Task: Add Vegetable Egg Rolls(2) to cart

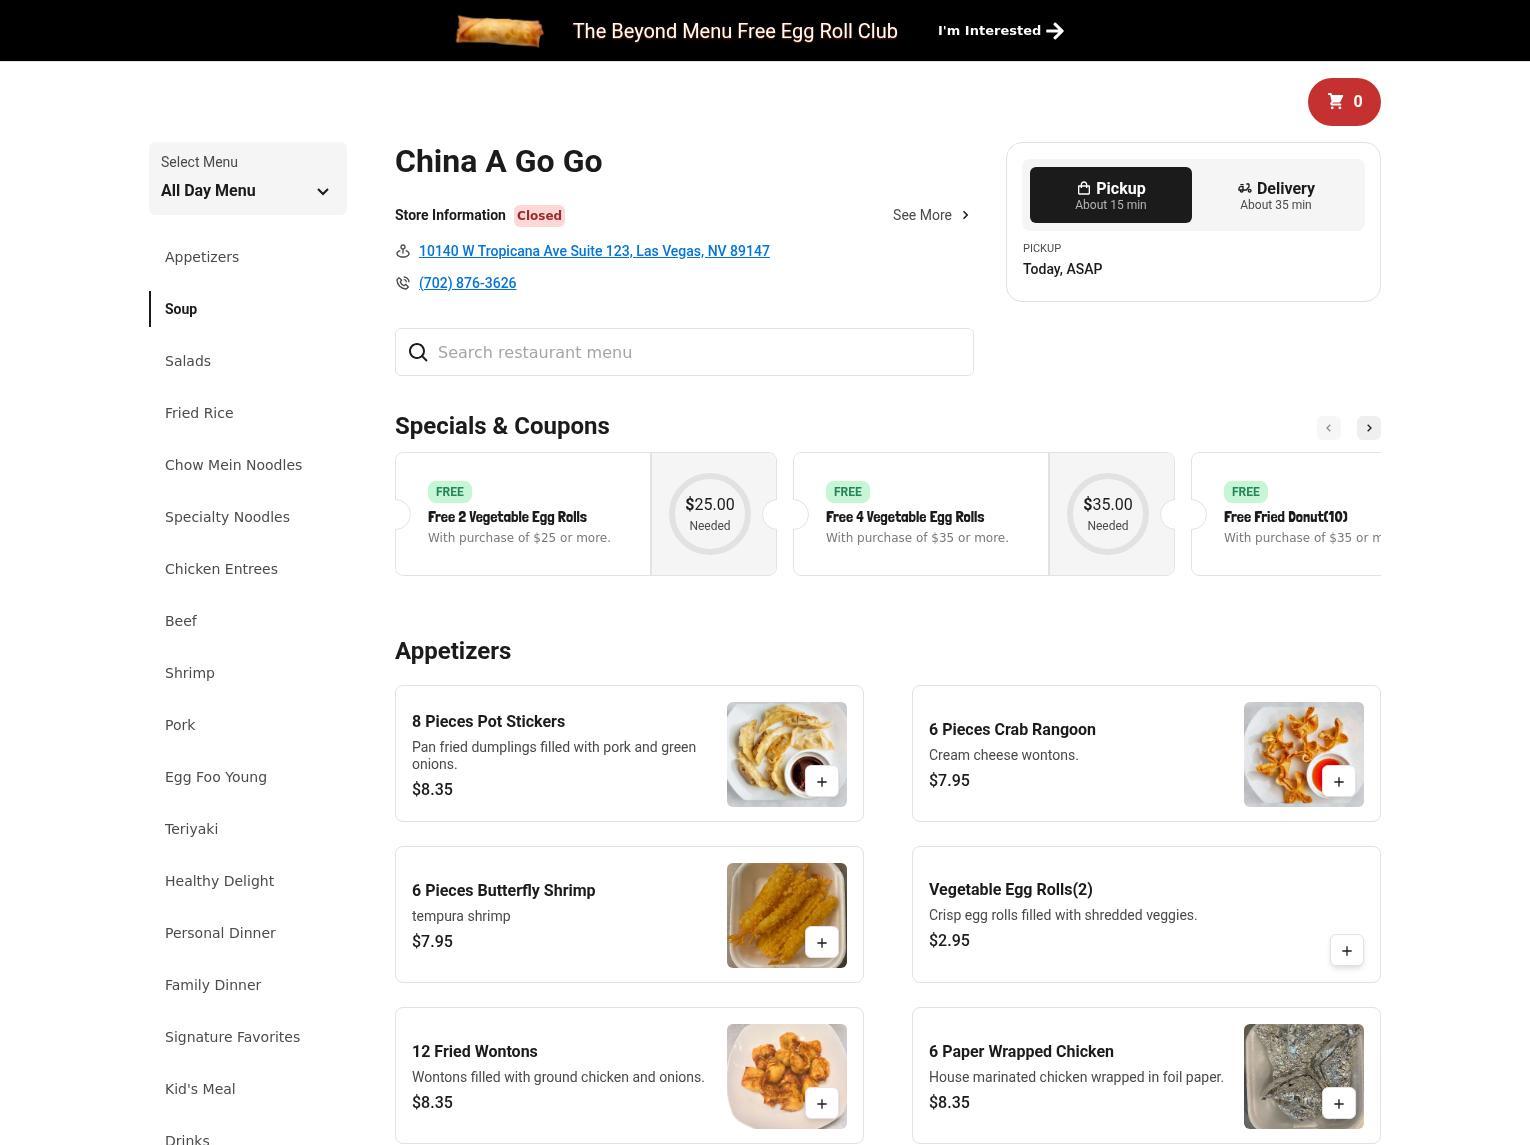Action: point(1347,951)
